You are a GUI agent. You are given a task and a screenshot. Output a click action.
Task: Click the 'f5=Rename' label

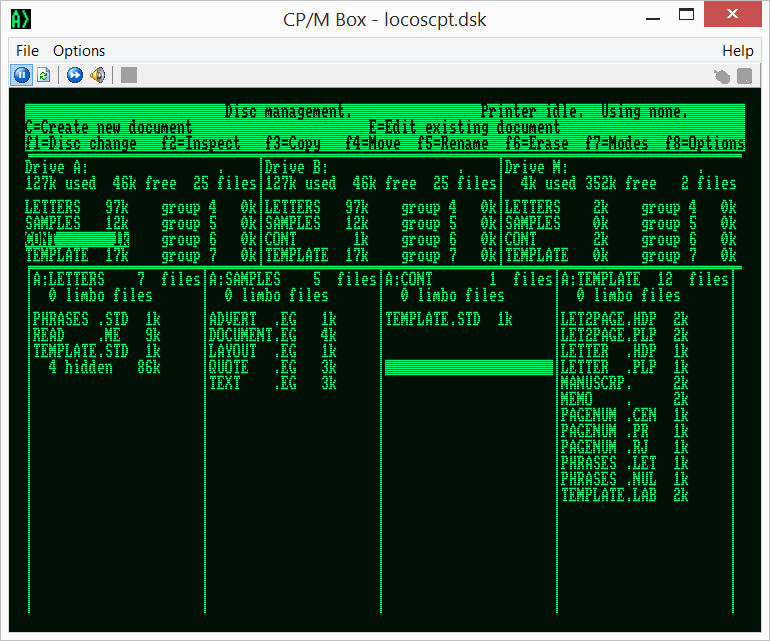452,143
